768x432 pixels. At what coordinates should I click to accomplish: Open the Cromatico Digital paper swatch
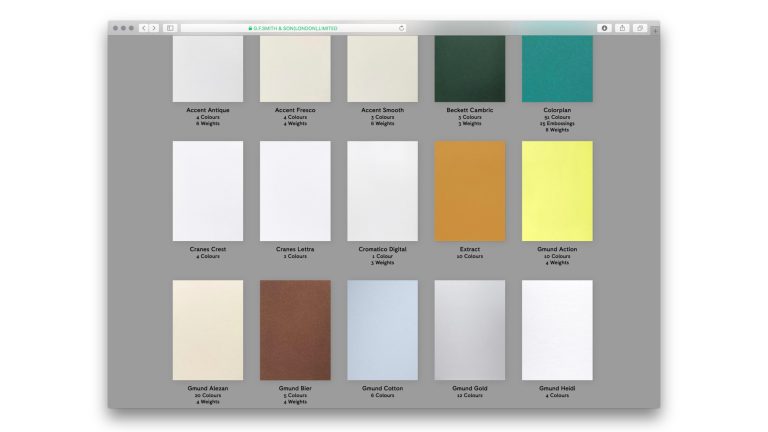[x=383, y=191]
